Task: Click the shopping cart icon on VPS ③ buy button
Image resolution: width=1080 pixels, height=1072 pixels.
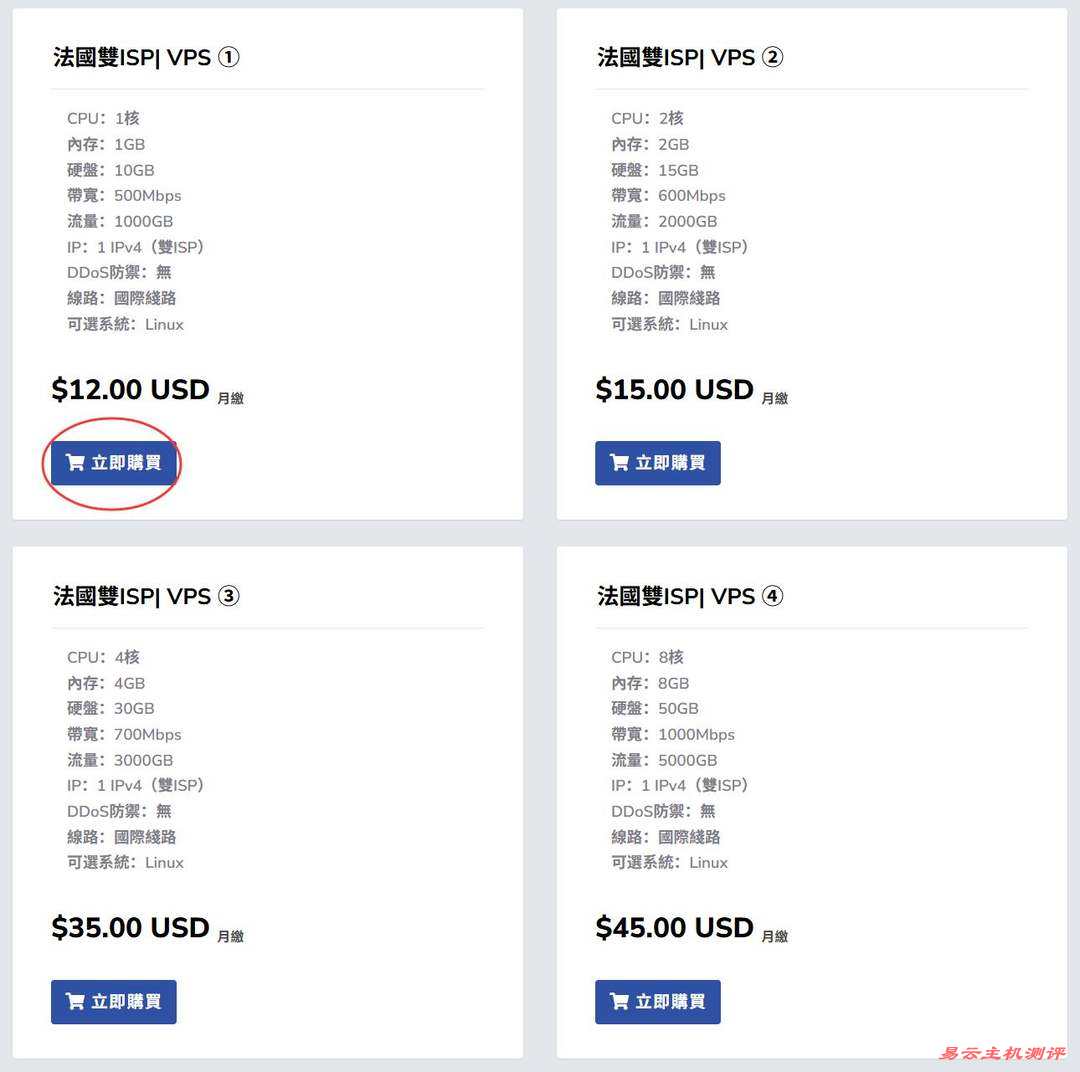Action: [x=77, y=1001]
